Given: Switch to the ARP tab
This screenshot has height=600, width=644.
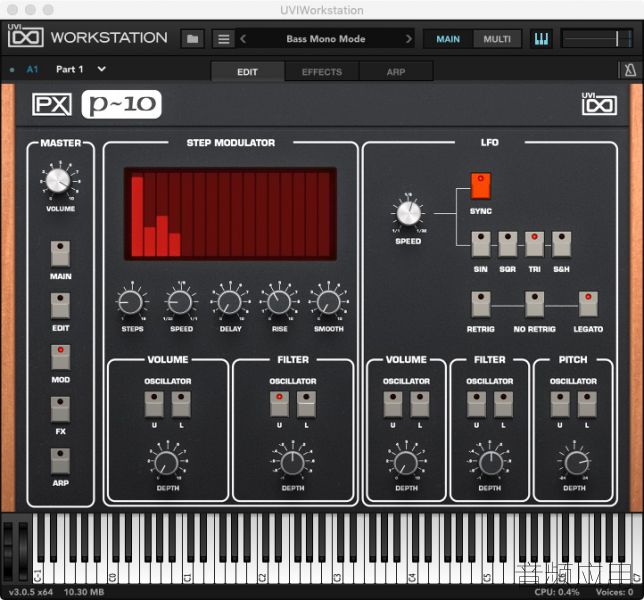Looking at the screenshot, I should pyautogui.click(x=396, y=72).
